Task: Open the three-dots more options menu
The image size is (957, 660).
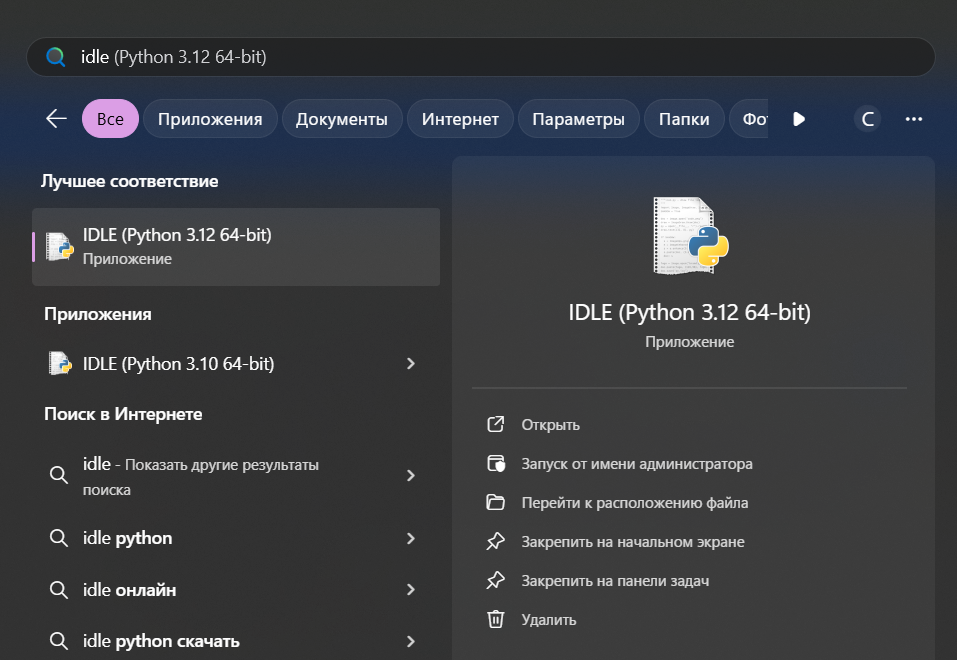Action: [913, 119]
